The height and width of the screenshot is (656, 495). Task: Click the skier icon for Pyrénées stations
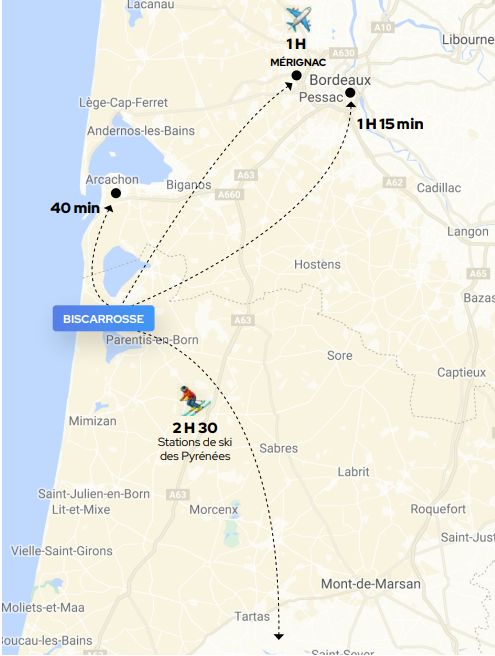pyautogui.click(x=194, y=401)
